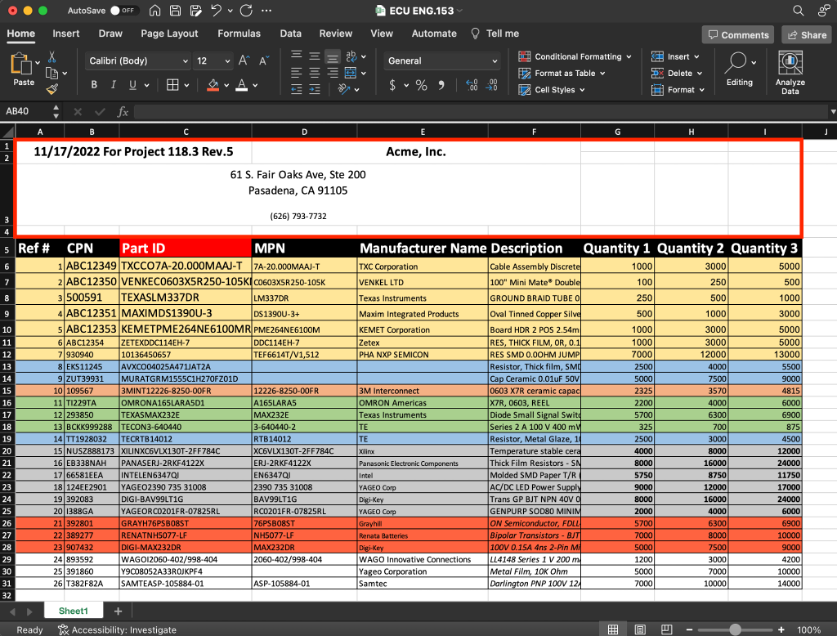This screenshot has width=838, height=636.
Task: Click into the formula bar input
Action: point(481,111)
